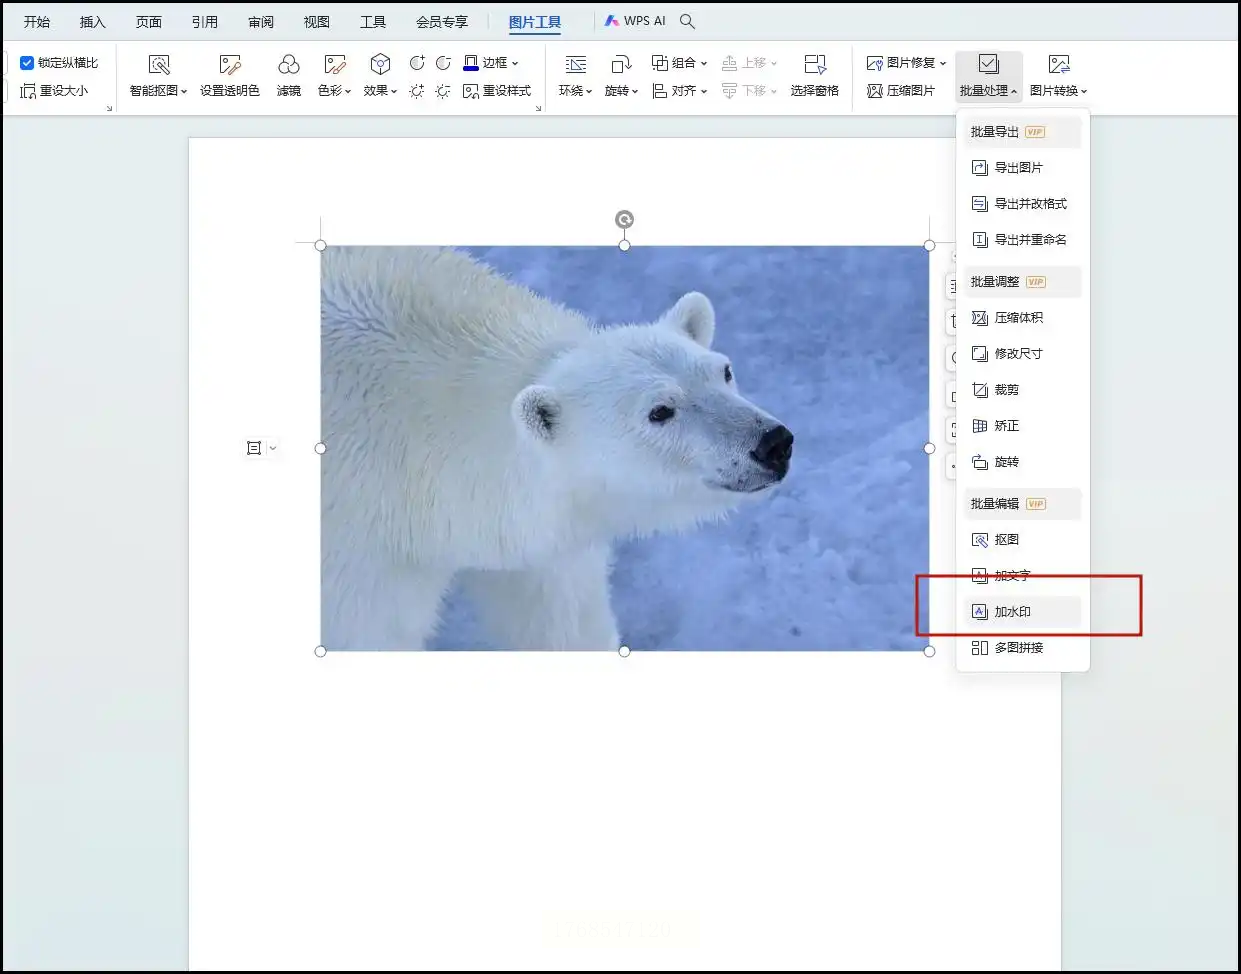Select the 设置透明色 tool
Viewport: 1241px width, 974px height.
229,66
